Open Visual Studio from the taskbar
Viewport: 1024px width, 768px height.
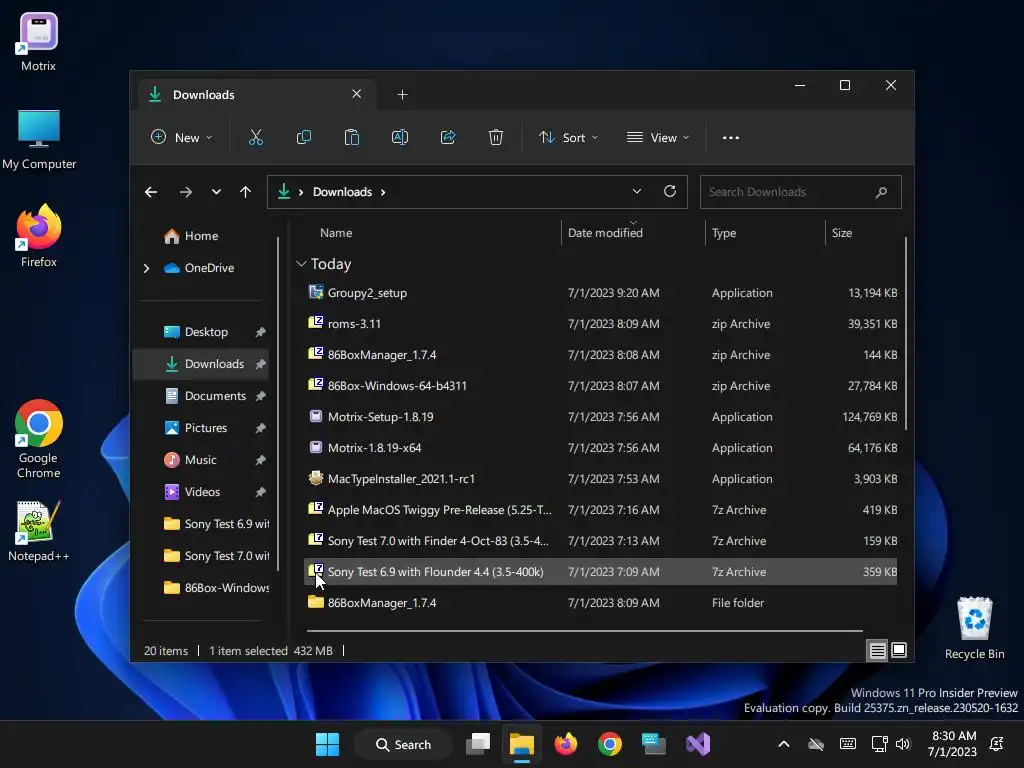pyautogui.click(x=697, y=744)
